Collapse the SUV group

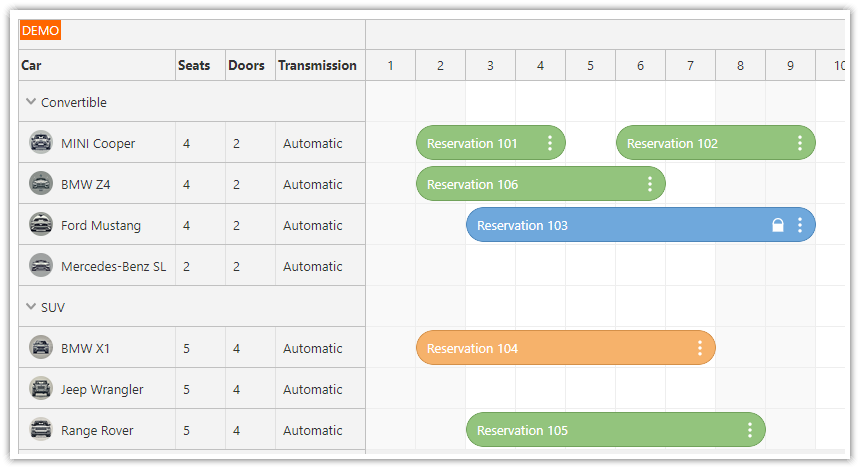[x=32, y=307]
